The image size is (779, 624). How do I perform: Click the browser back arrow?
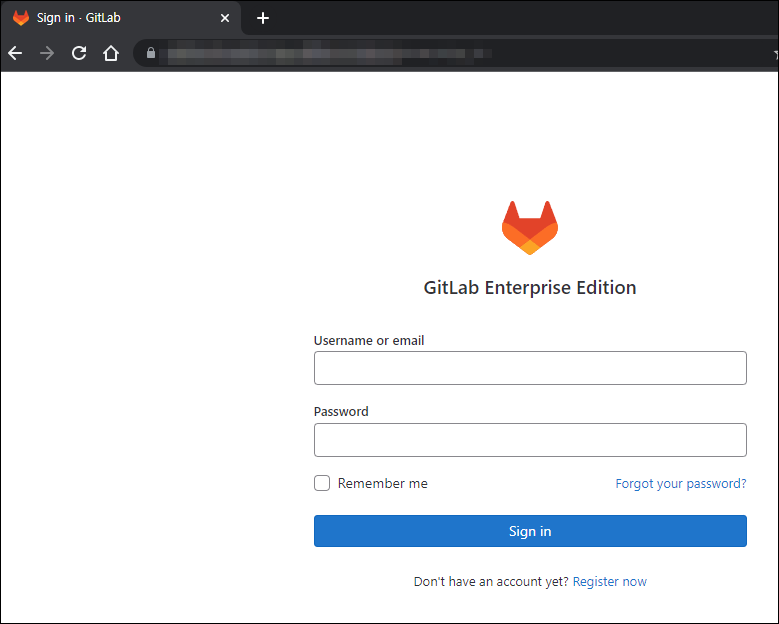[x=15, y=53]
